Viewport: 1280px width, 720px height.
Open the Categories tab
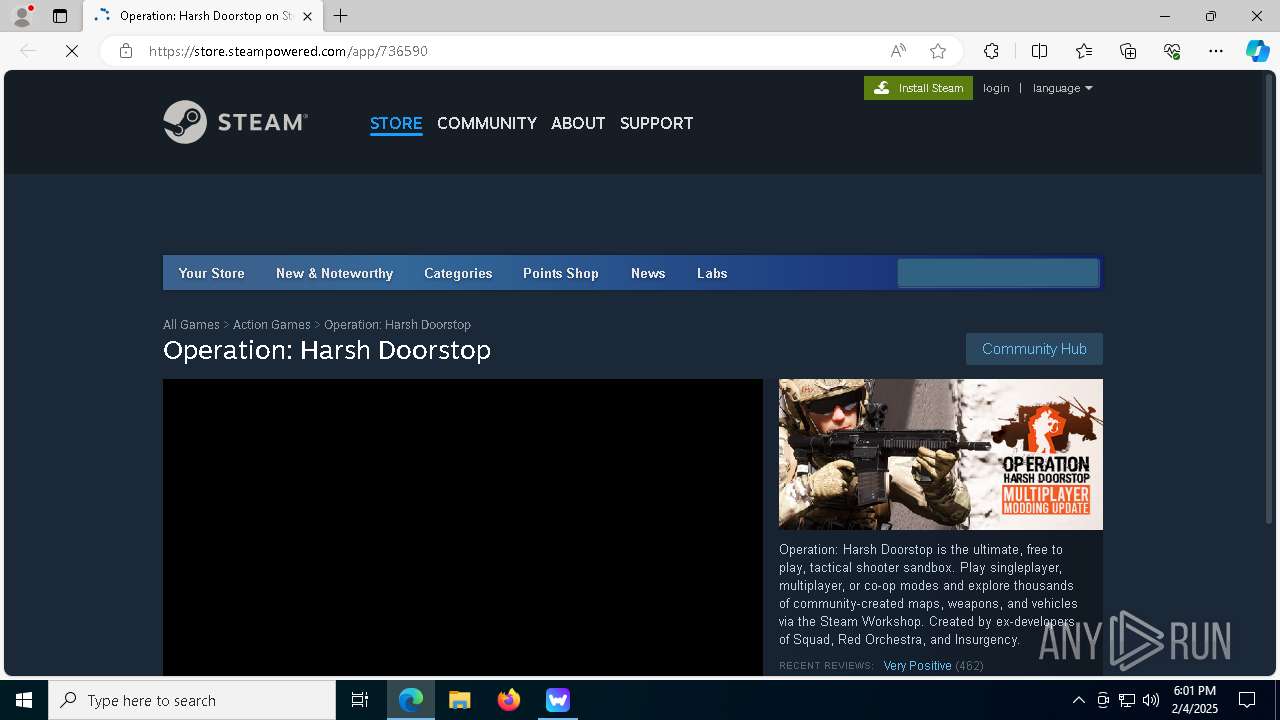[458, 273]
